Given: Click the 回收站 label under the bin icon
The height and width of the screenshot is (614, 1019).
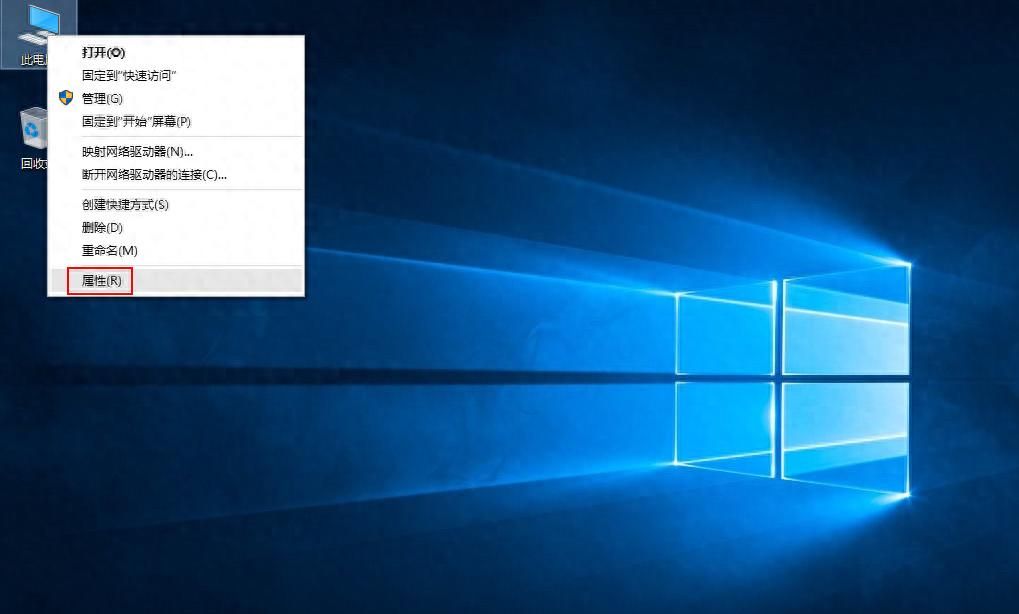Looking at the screenshot, I should click(x=32, y=163).
